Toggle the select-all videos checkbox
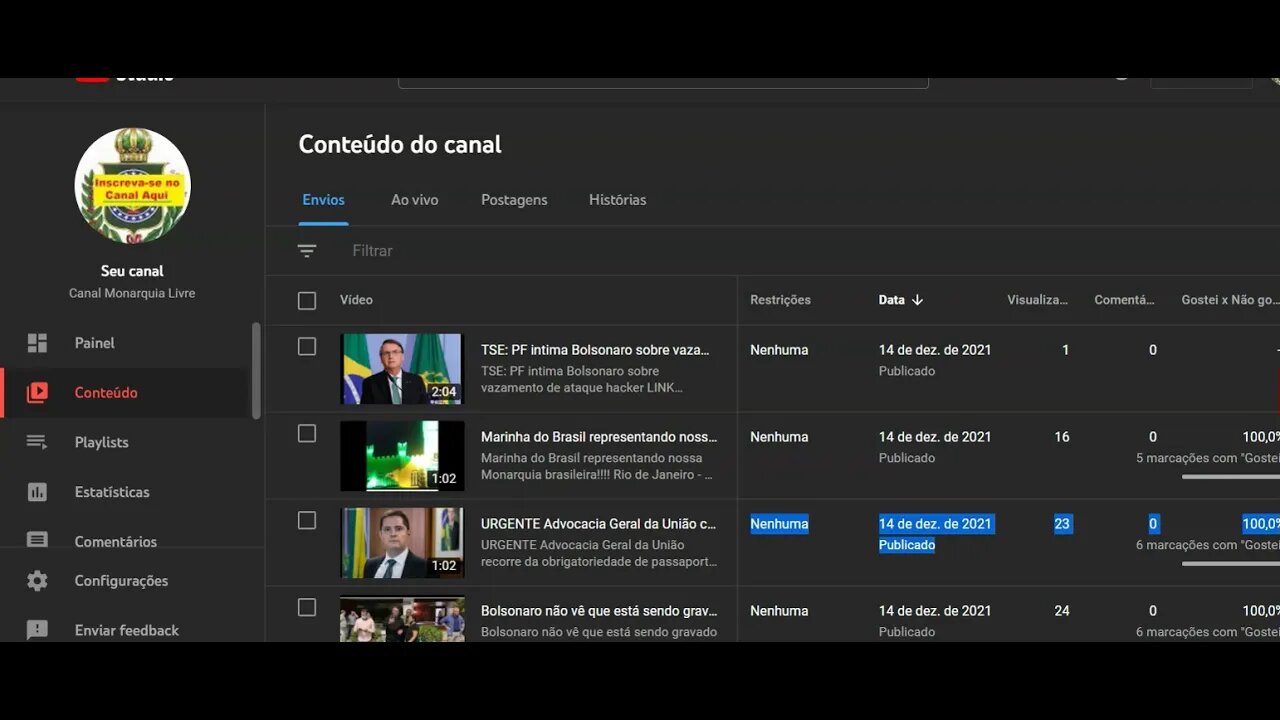Screen dimensions: 1280x720 [x=307, y=301]
